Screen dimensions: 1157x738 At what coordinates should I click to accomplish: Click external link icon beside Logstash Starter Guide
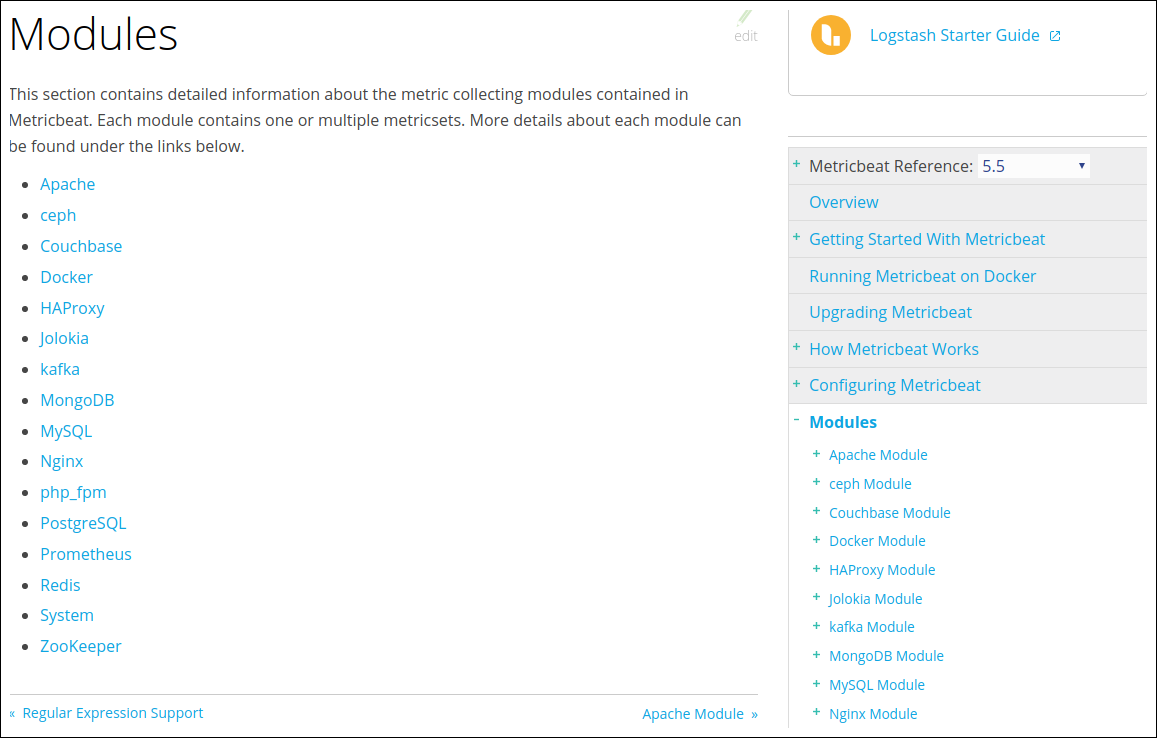coord(1055,35)
